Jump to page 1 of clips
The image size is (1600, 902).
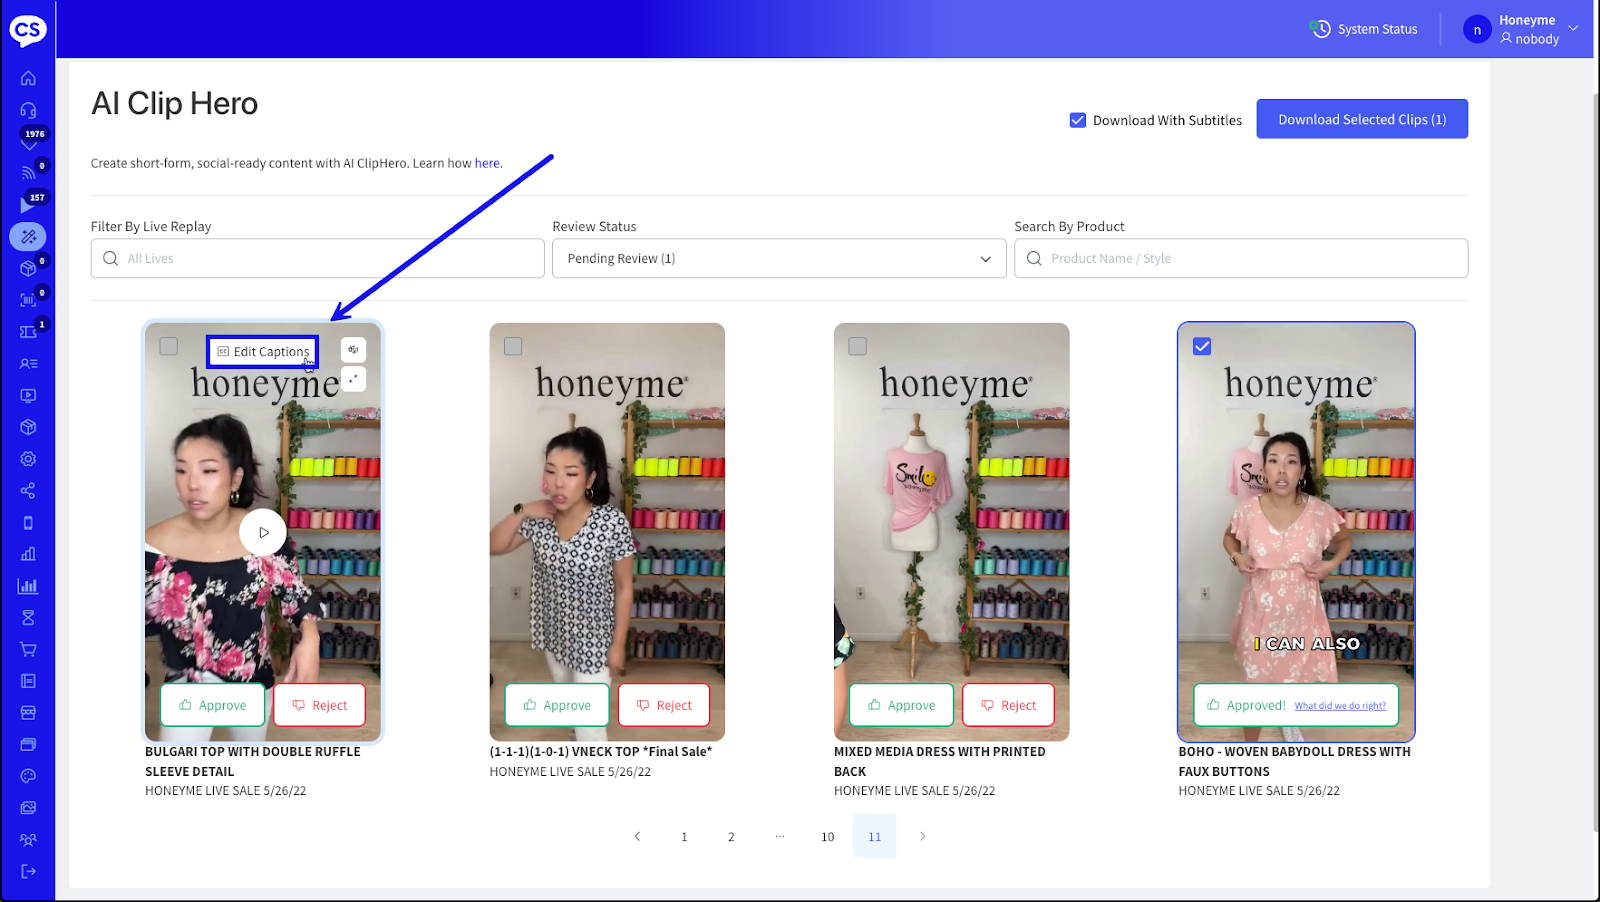tap(684, 837)
